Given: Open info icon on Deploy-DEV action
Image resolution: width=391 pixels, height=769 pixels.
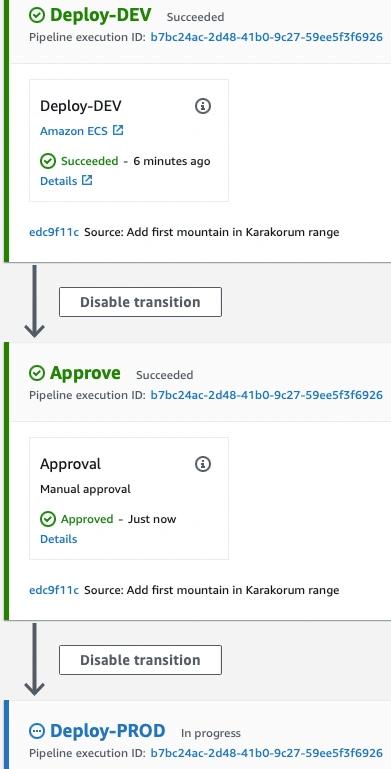Looking at the screenshot, I should pyautogui.click(x=203, y=105).
